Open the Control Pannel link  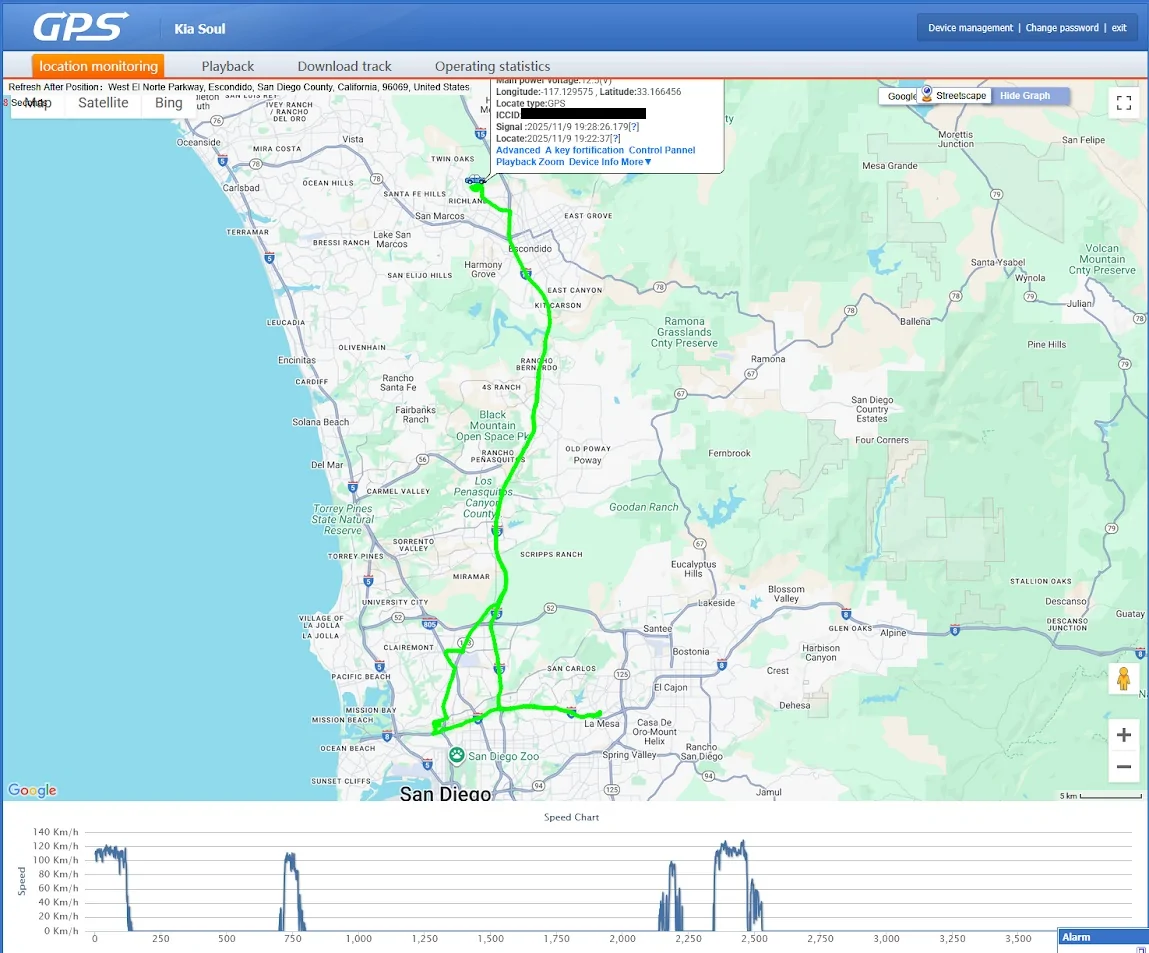[662, 150]
